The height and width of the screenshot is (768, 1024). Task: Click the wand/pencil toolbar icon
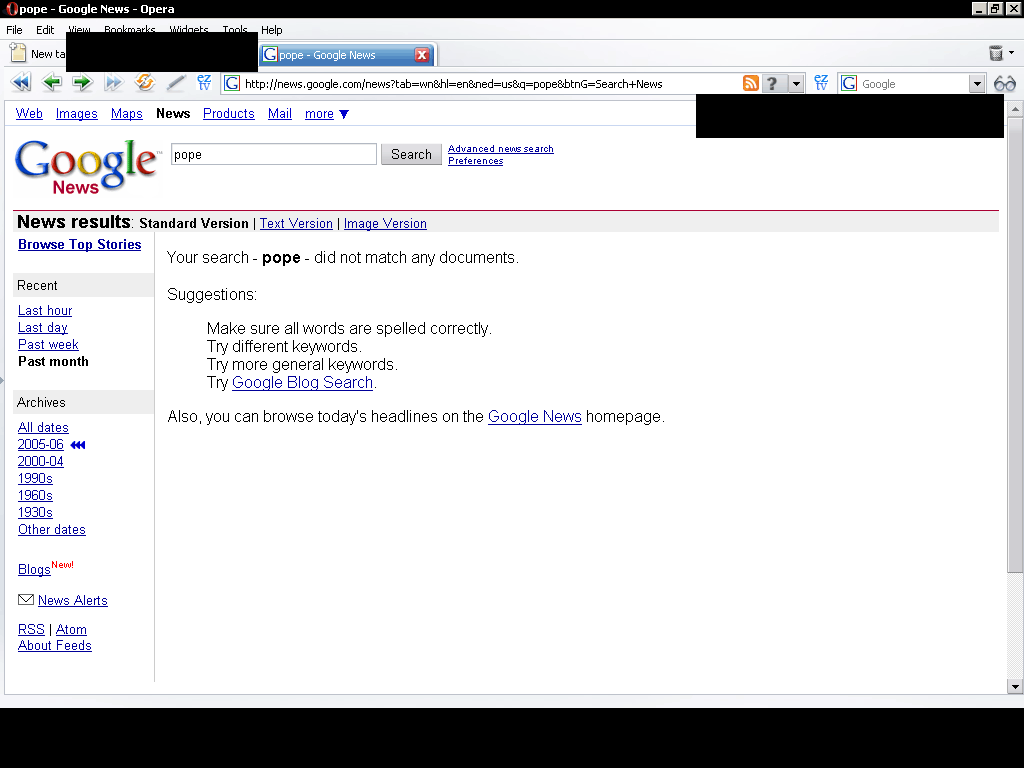175,83
